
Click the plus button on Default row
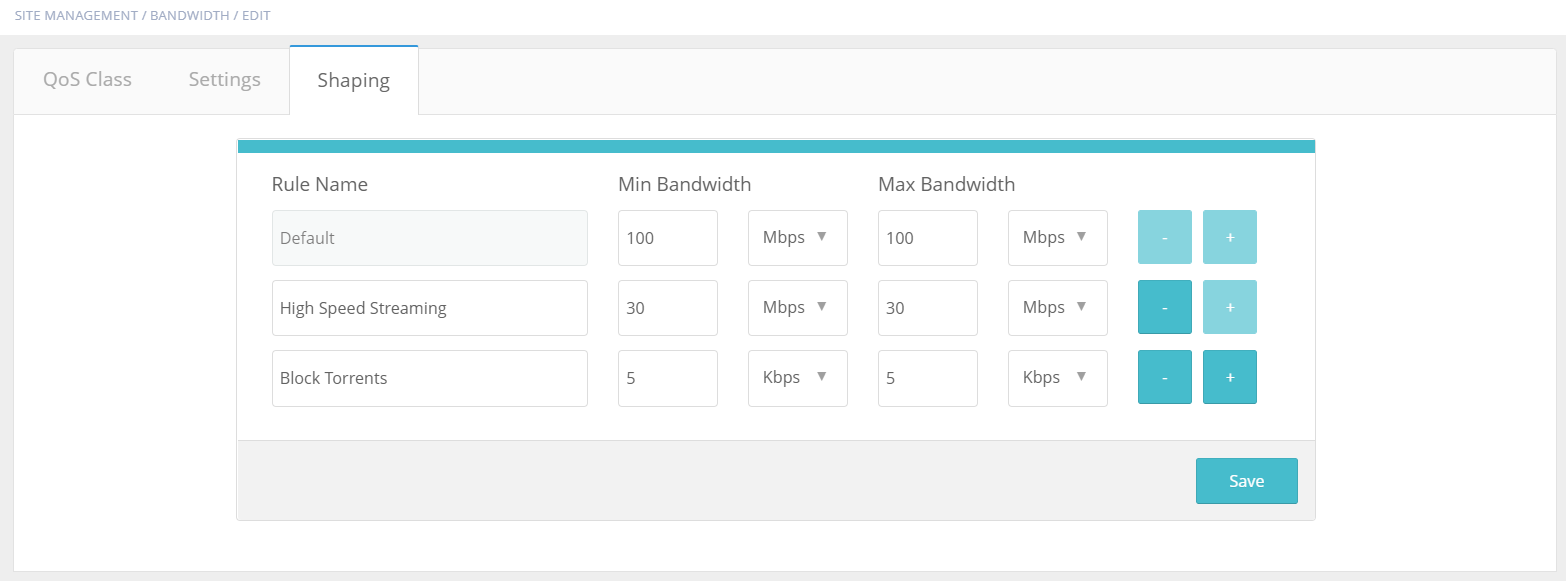coord(1230,237)
